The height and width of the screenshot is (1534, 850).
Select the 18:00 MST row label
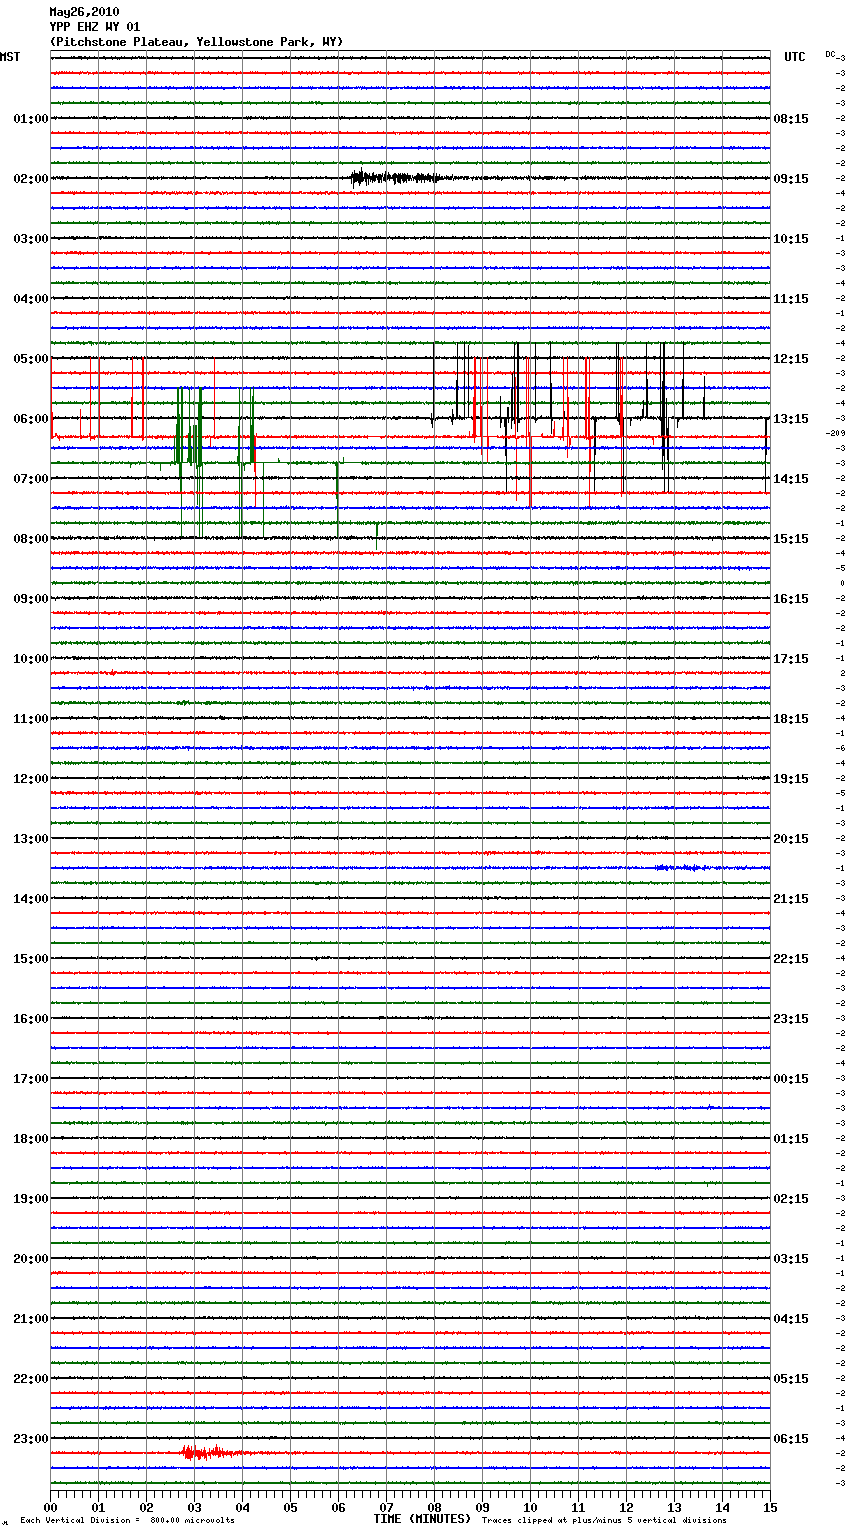(x=31, y=1139)
